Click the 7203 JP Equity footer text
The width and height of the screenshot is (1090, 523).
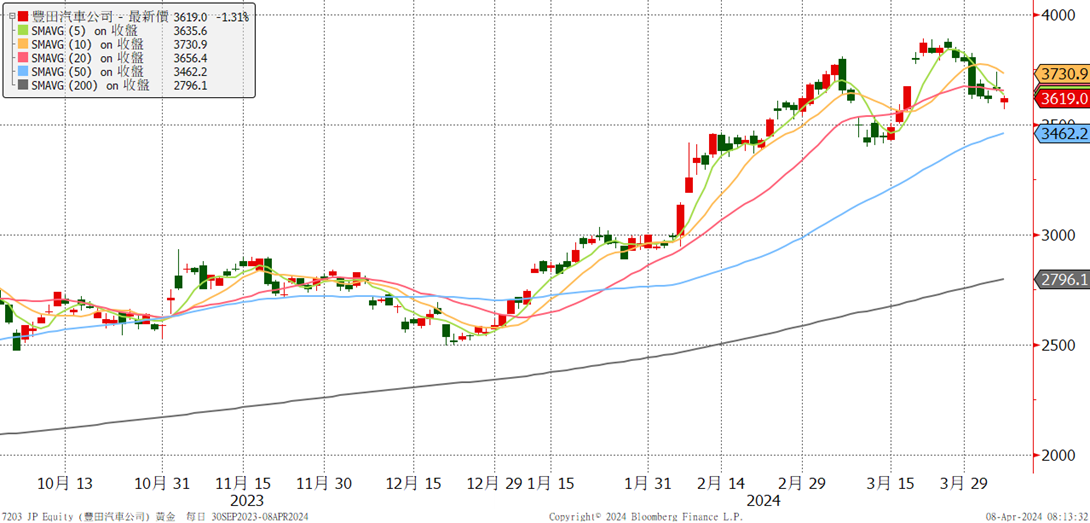coord(38,517)
